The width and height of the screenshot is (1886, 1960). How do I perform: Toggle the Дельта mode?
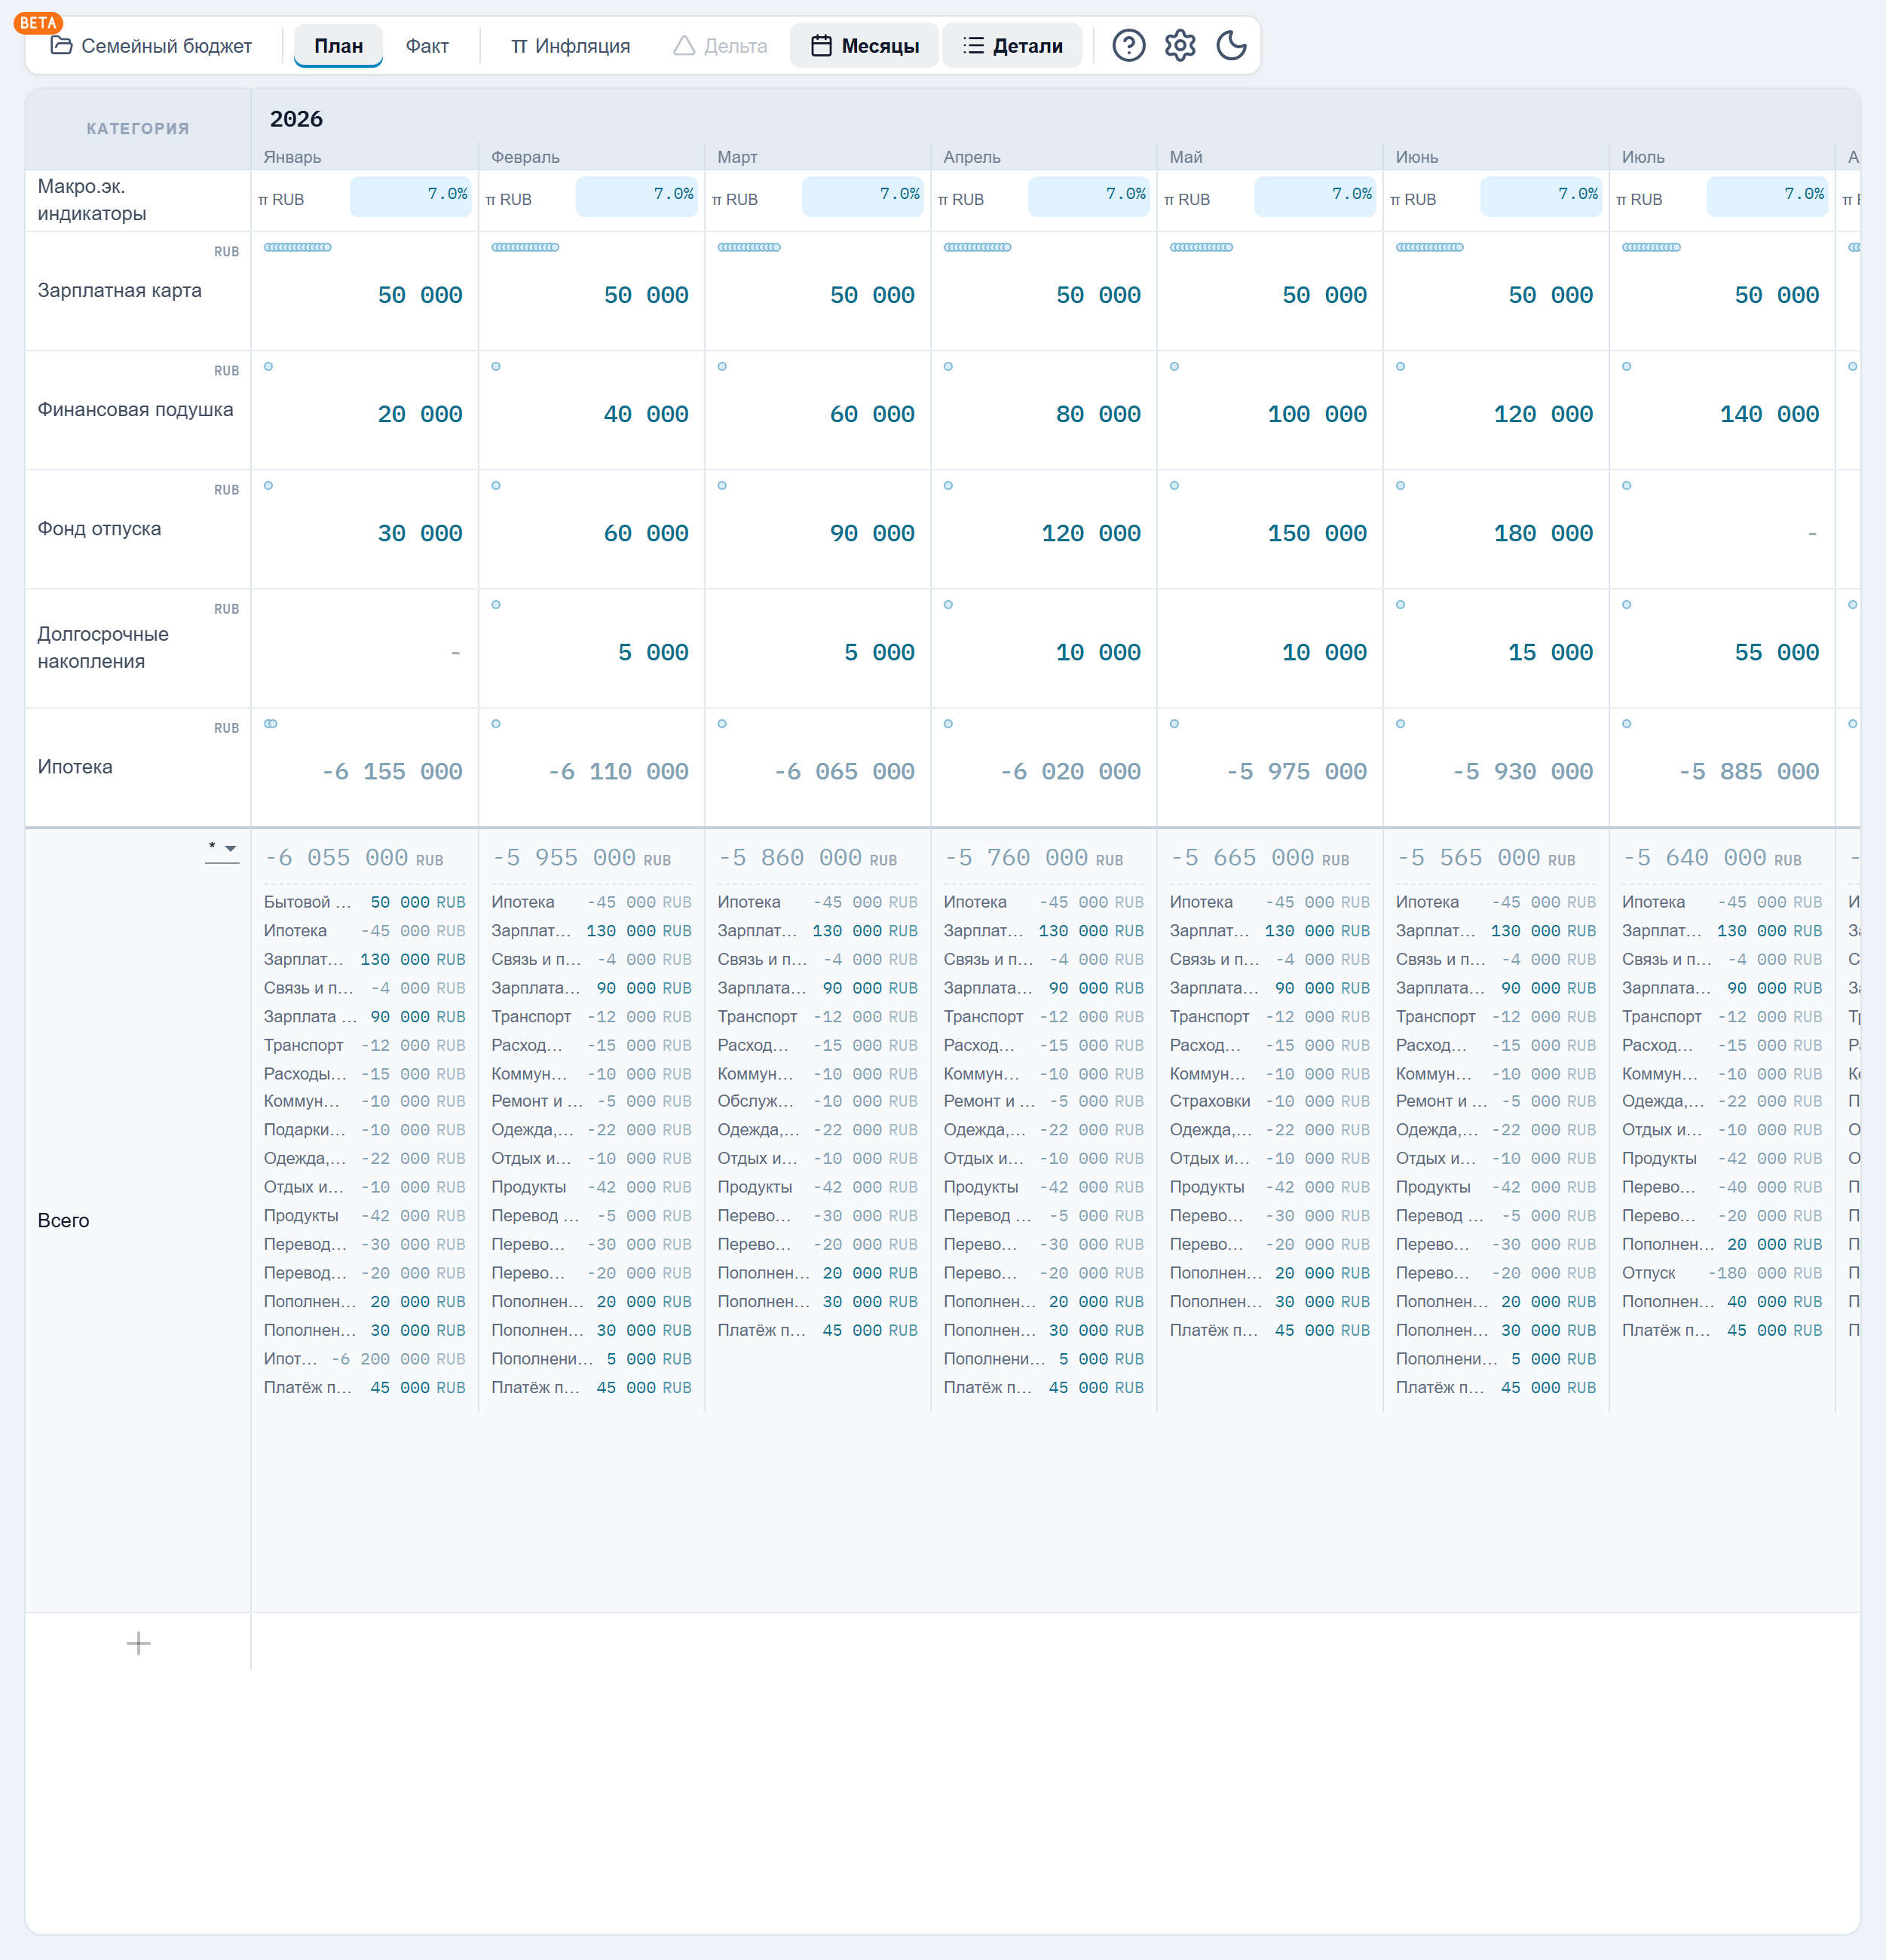[x=720, y=46]
